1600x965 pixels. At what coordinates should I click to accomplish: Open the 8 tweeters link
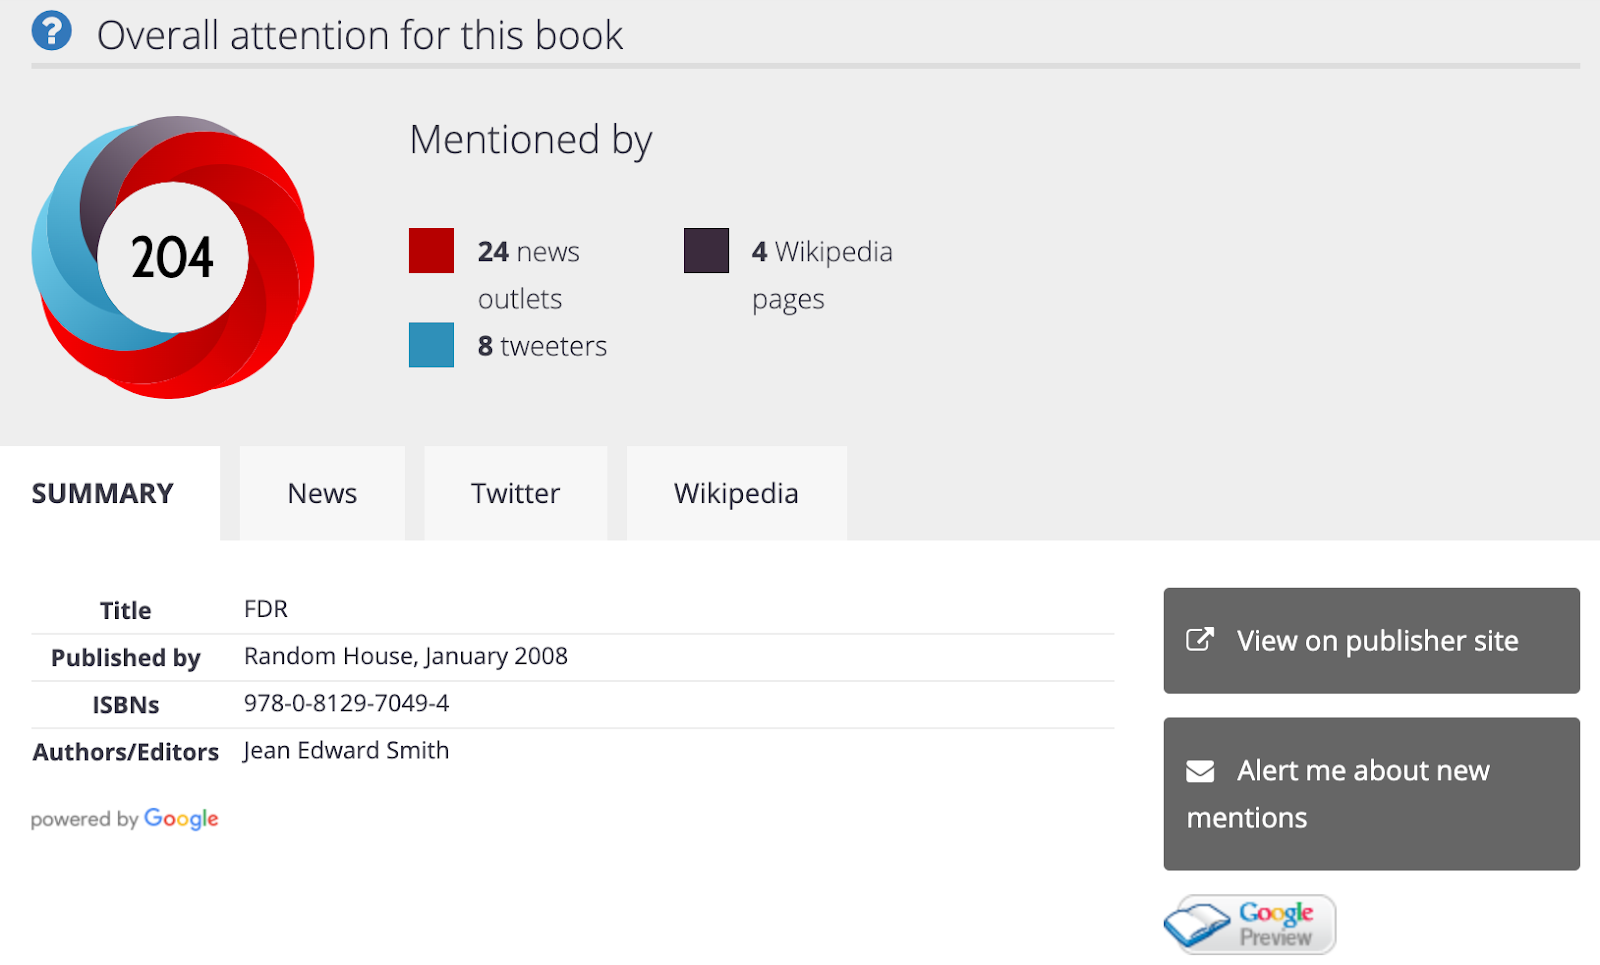click(542, 346)
